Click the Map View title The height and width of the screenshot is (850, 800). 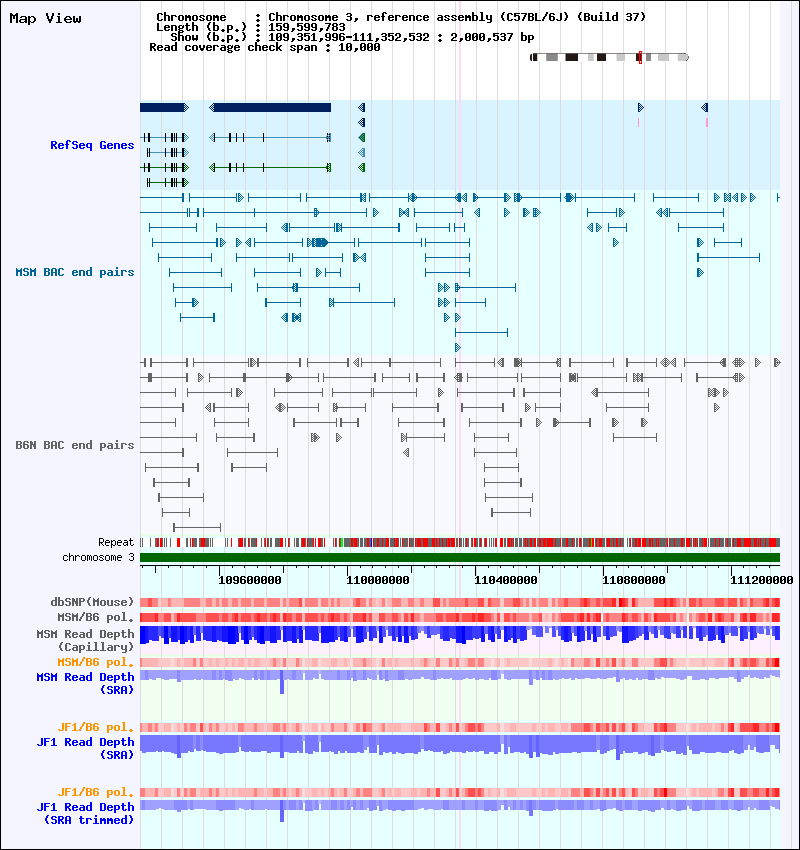46,18
